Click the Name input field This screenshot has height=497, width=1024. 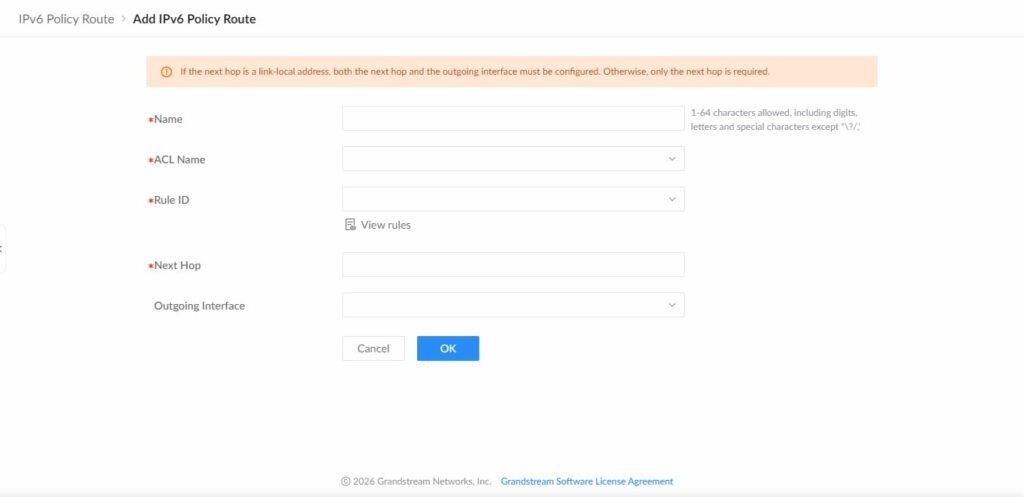pyautogui.click(x=513, y=118)
